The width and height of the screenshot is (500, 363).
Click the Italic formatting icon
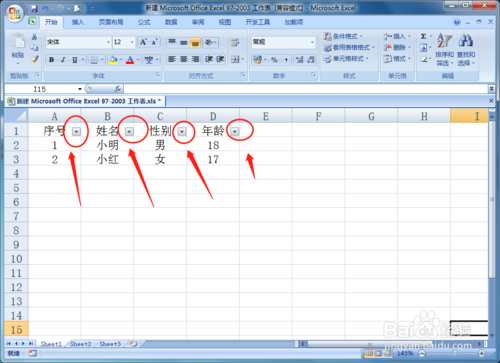pos(63,60)
